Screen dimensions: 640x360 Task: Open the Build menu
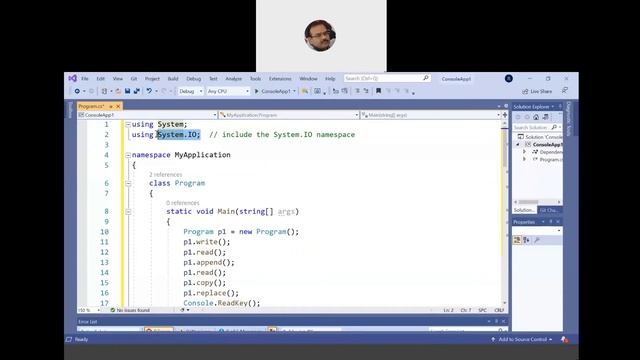[x=173, y=78]
